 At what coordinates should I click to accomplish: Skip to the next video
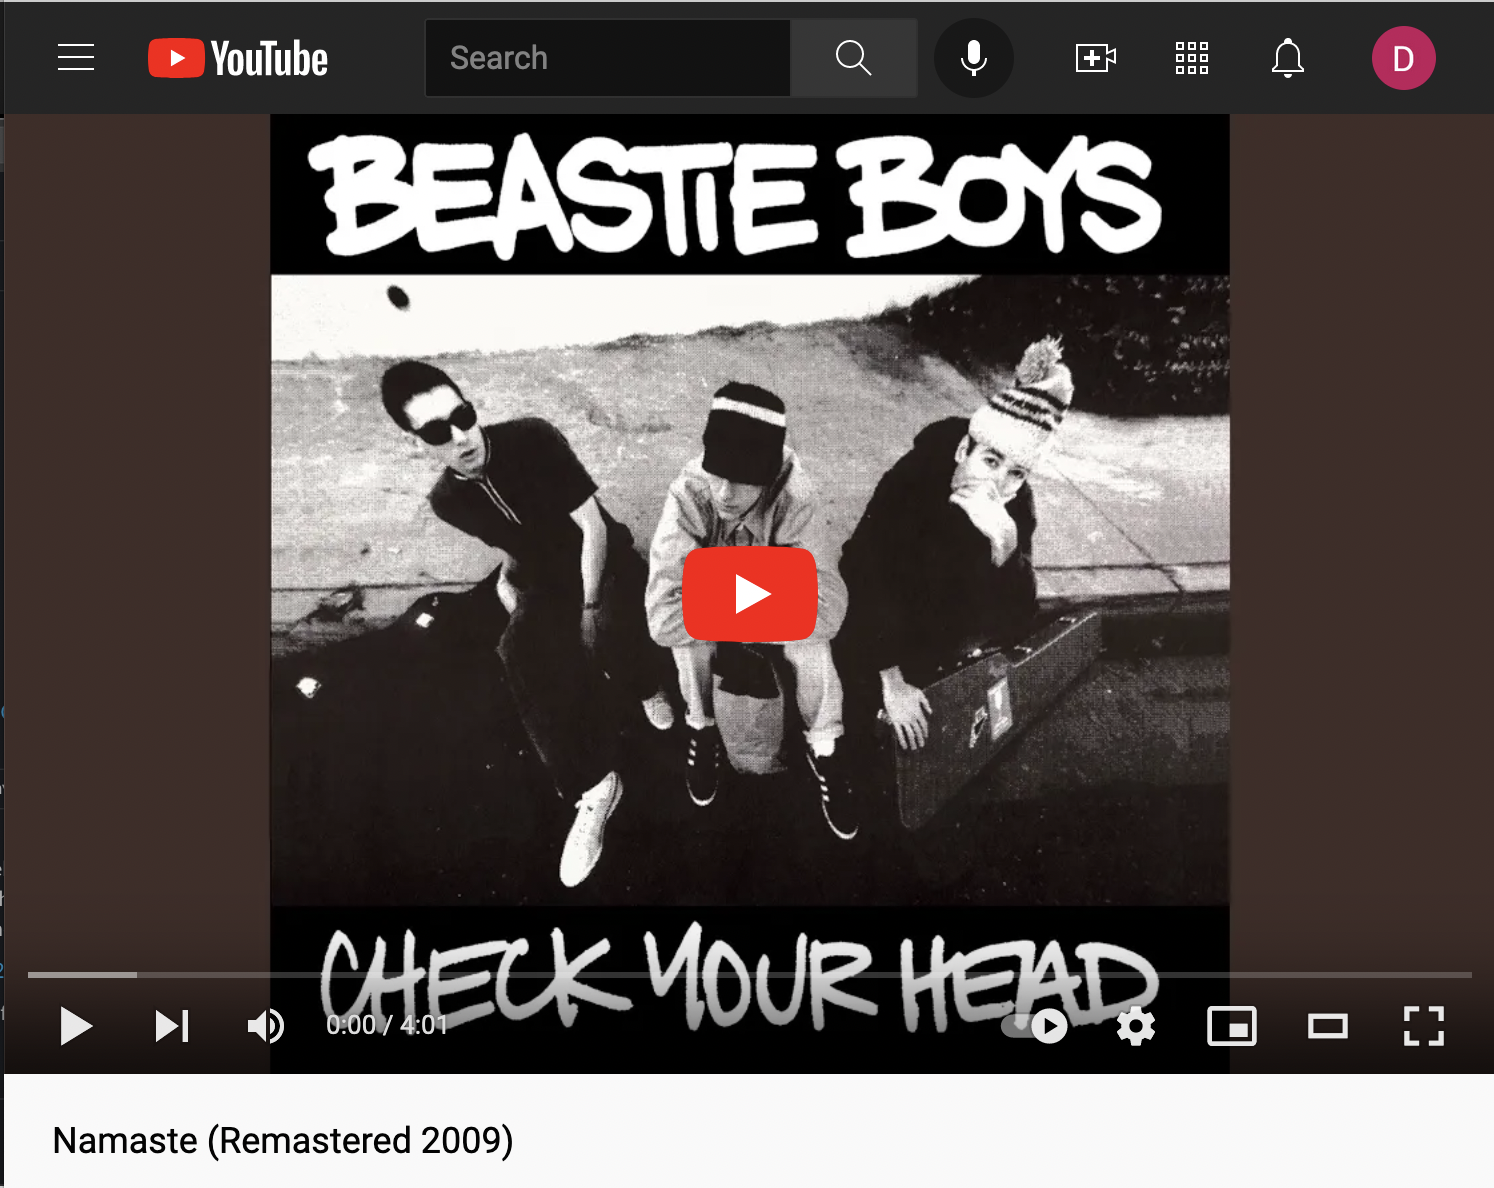[172, 1026]
